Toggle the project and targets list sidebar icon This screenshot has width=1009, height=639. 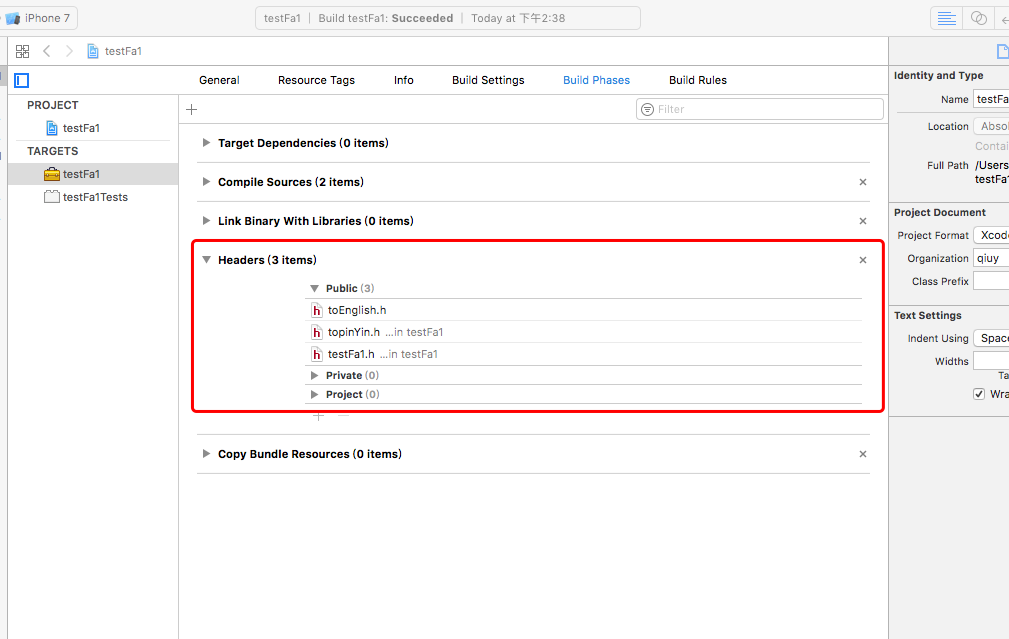[22, 80]
